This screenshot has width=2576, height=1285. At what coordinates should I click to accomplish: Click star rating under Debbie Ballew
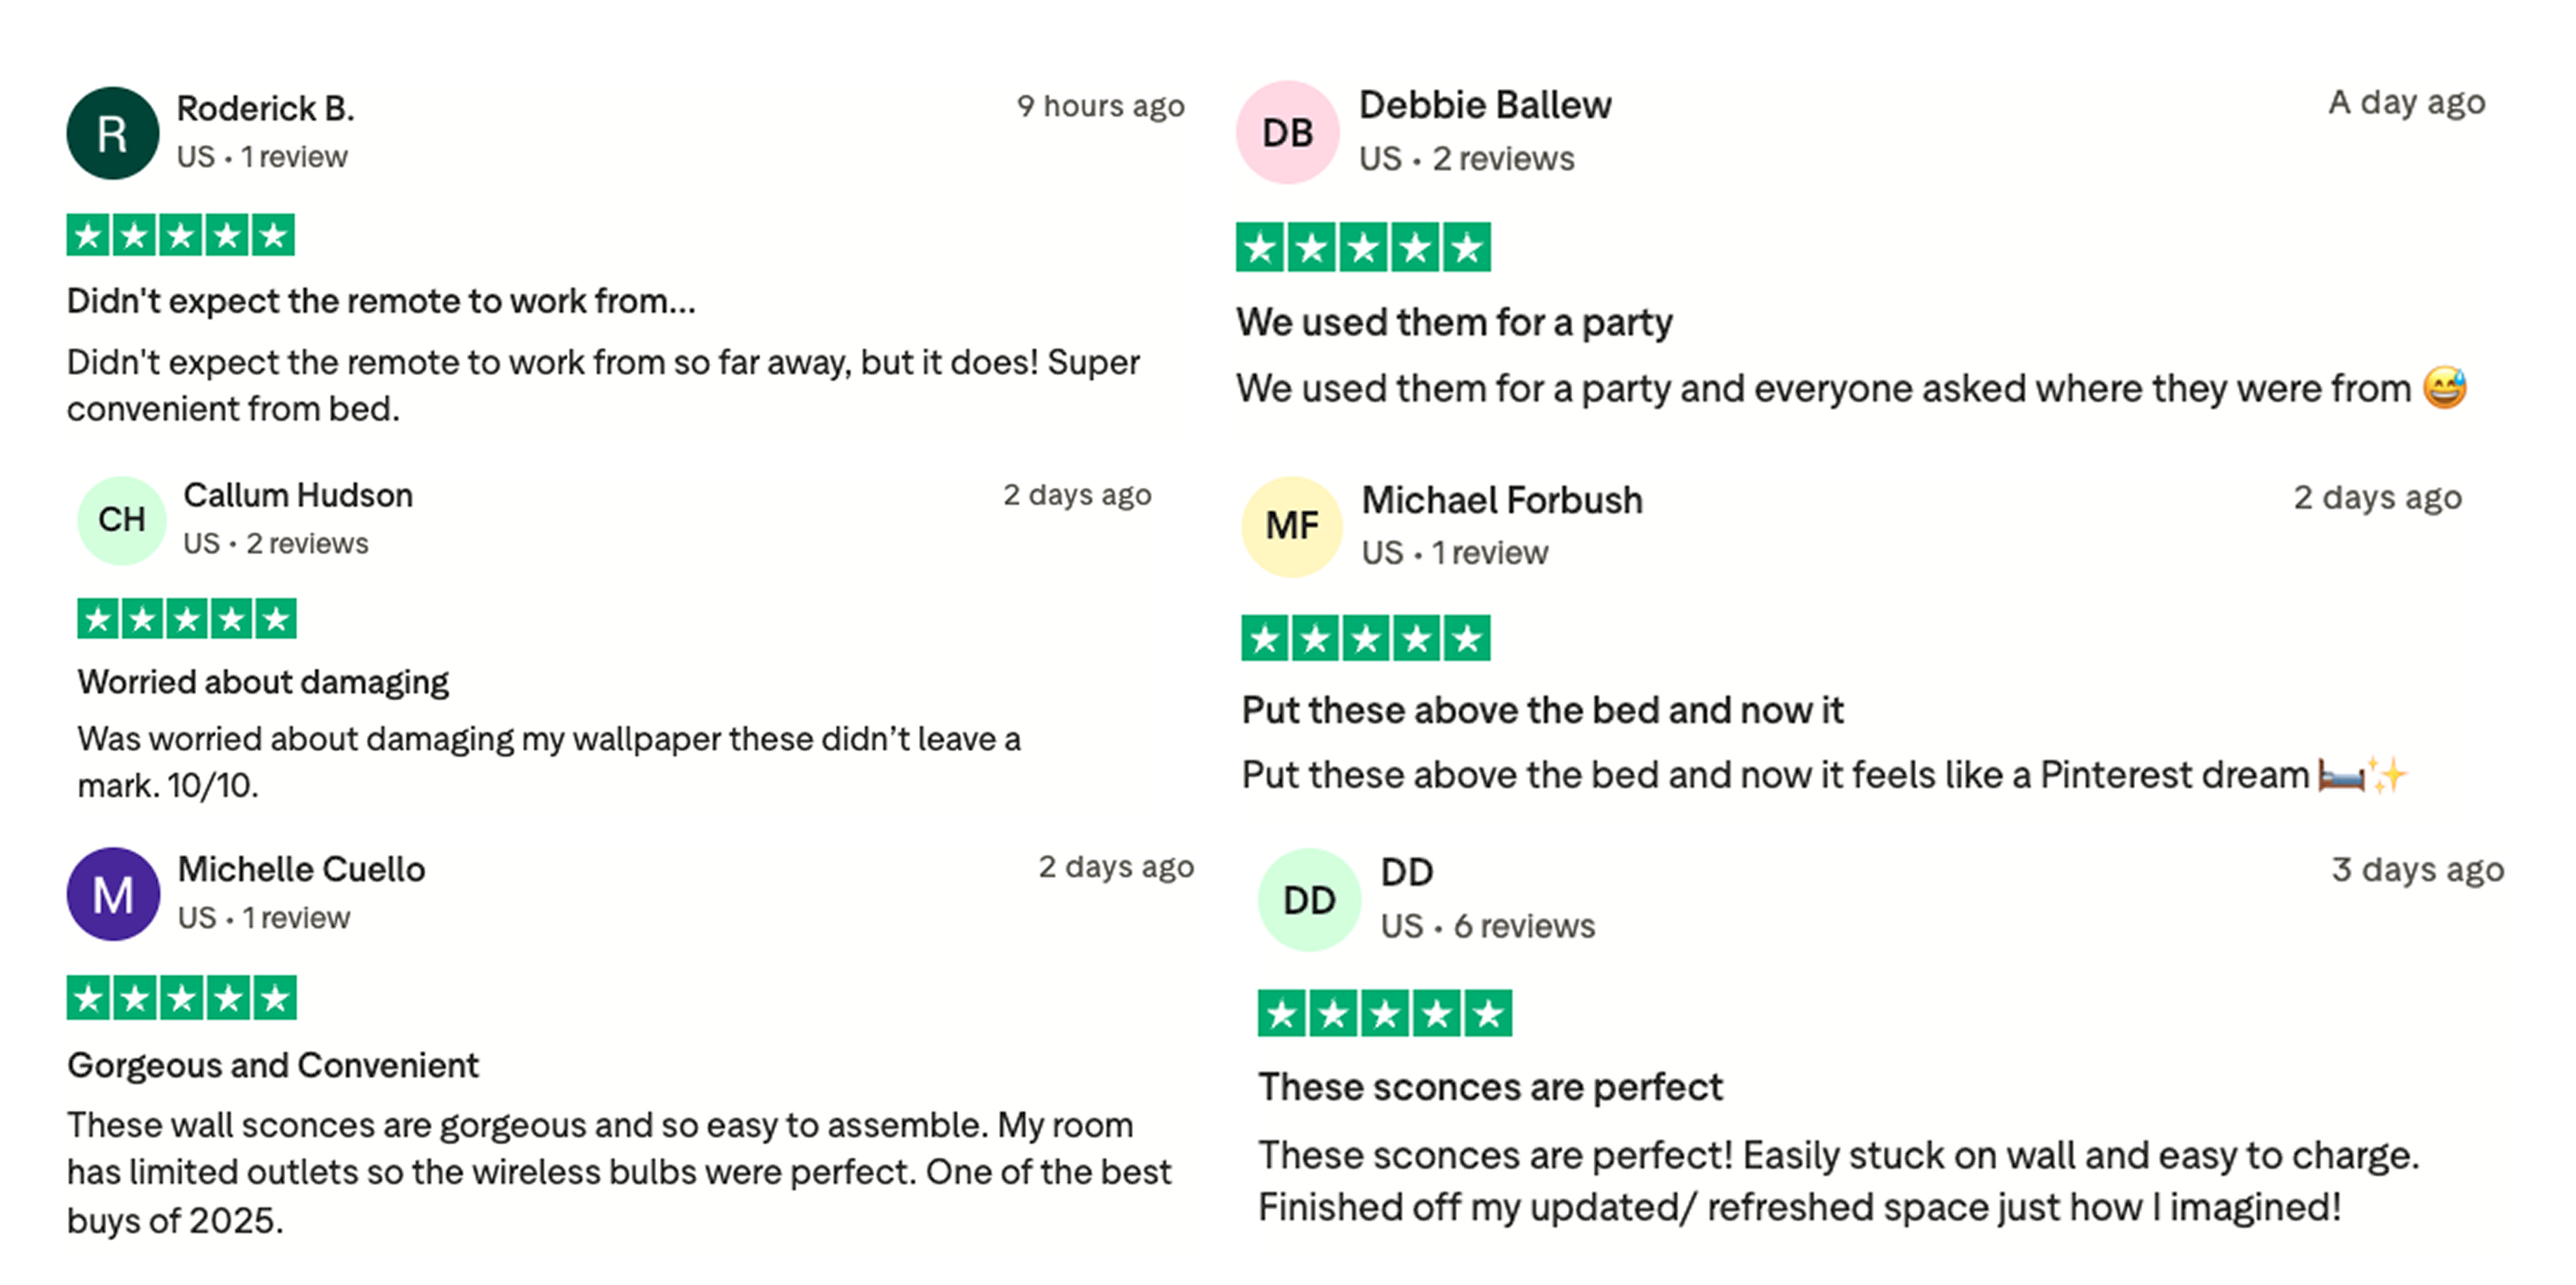click(x=1363, y=247)
